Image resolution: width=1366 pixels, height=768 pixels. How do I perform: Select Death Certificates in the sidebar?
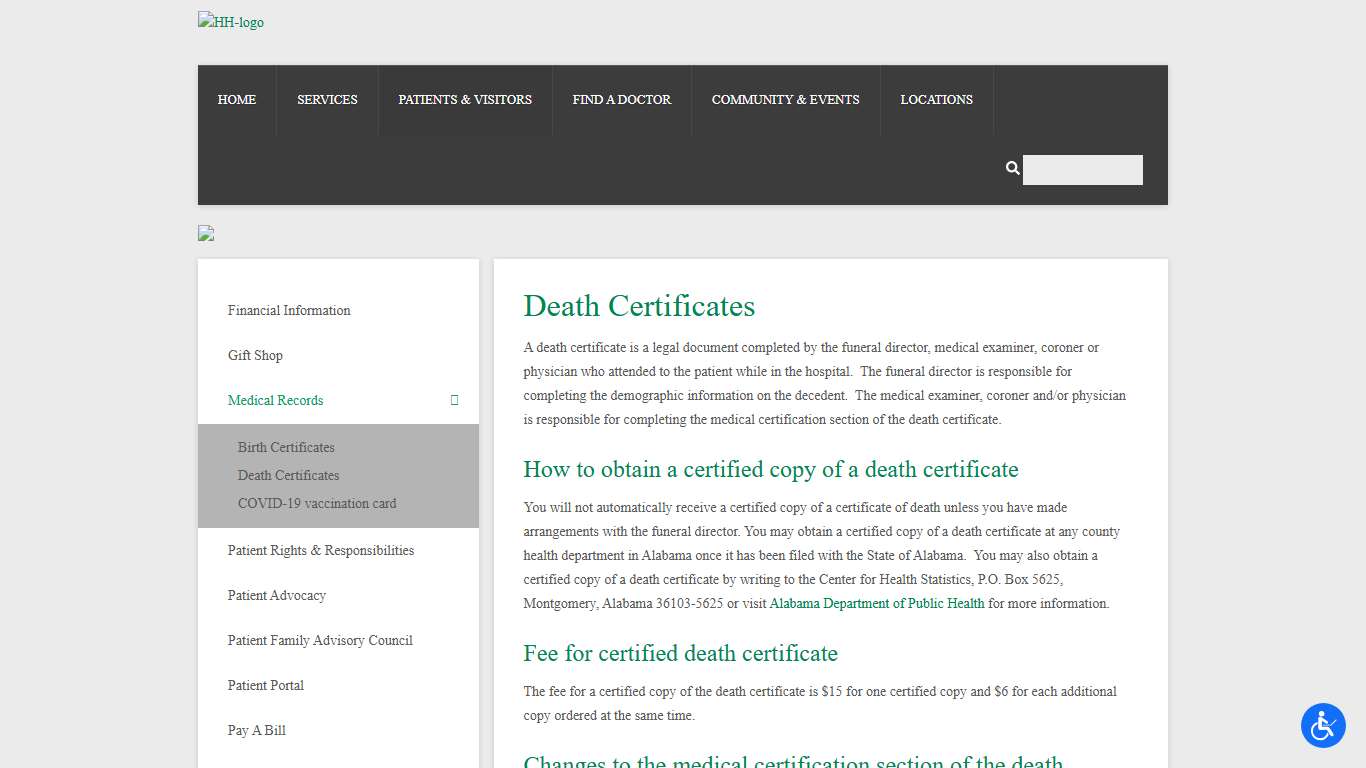pyautogui.click(x=288, y=475)
